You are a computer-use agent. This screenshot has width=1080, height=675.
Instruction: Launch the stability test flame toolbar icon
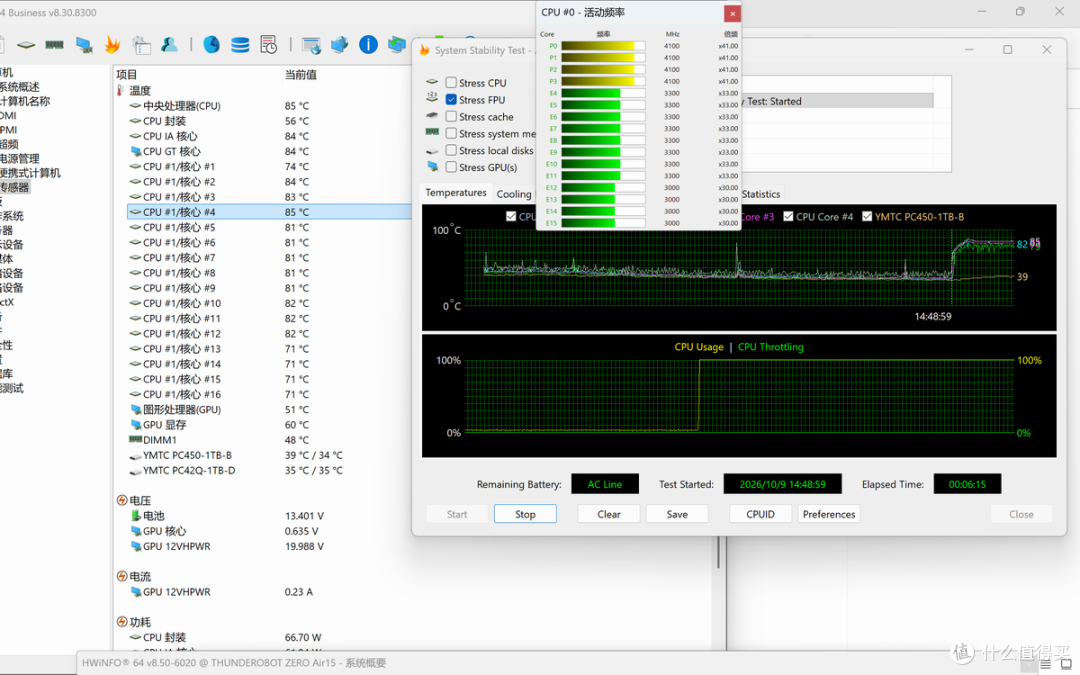[112, 45]
